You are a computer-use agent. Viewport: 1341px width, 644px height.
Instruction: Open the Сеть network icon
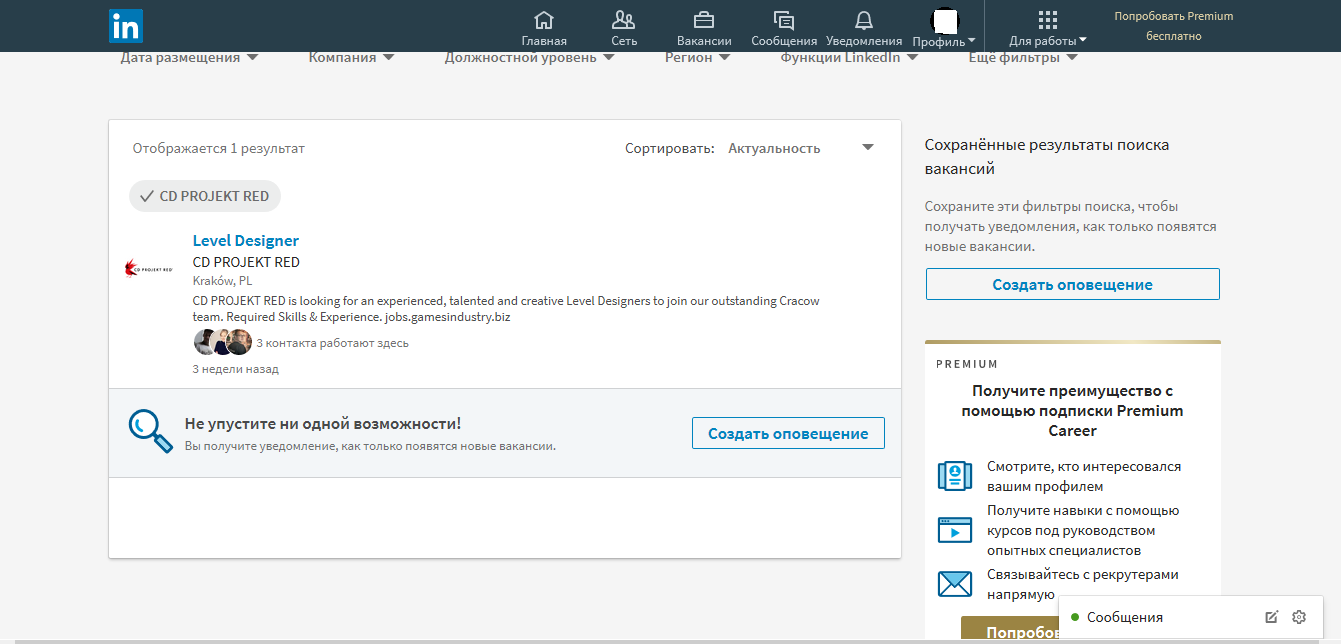click(x=624, y=20)
